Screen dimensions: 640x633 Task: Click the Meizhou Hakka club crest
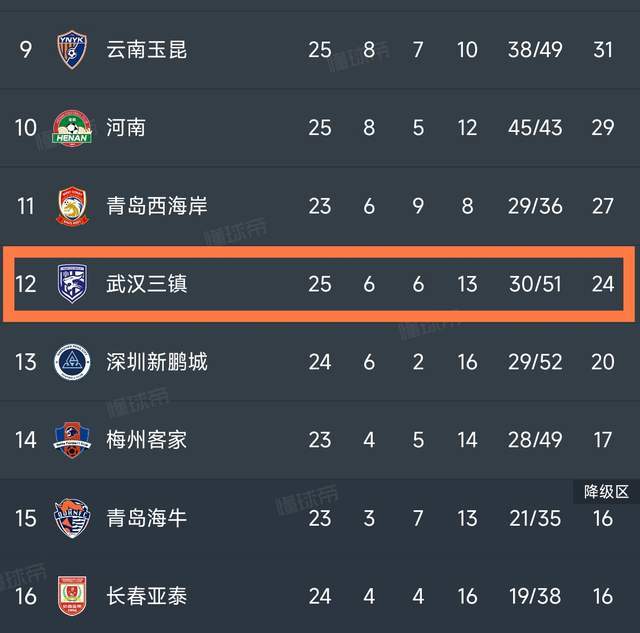pyautogui.click(x=73, y=439)
